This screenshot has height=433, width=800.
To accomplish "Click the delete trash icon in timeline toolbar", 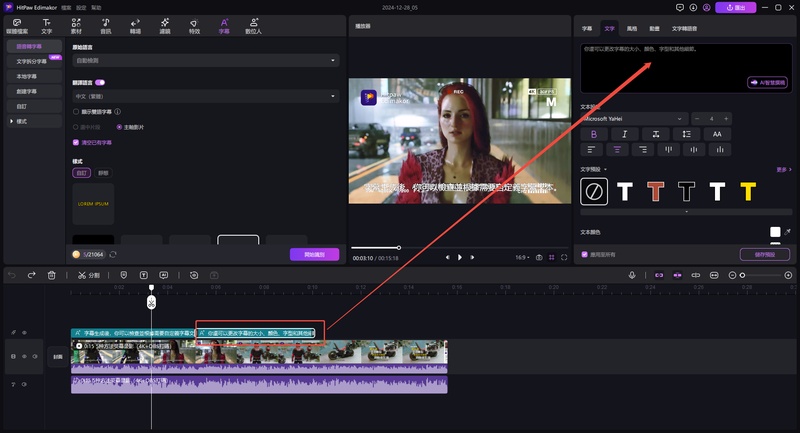I will click(50, 274).
